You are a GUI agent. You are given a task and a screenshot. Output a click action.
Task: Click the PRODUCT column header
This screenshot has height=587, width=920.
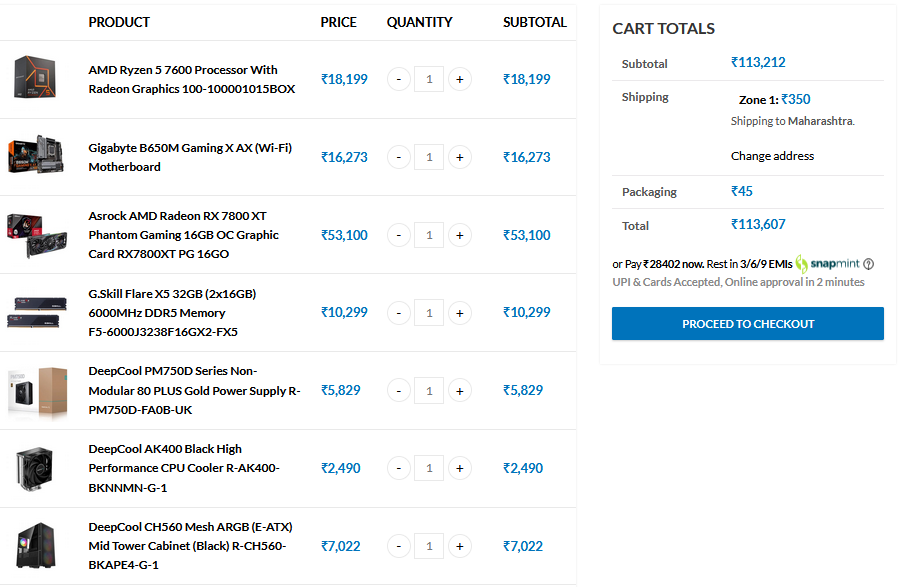coord(119,22)
